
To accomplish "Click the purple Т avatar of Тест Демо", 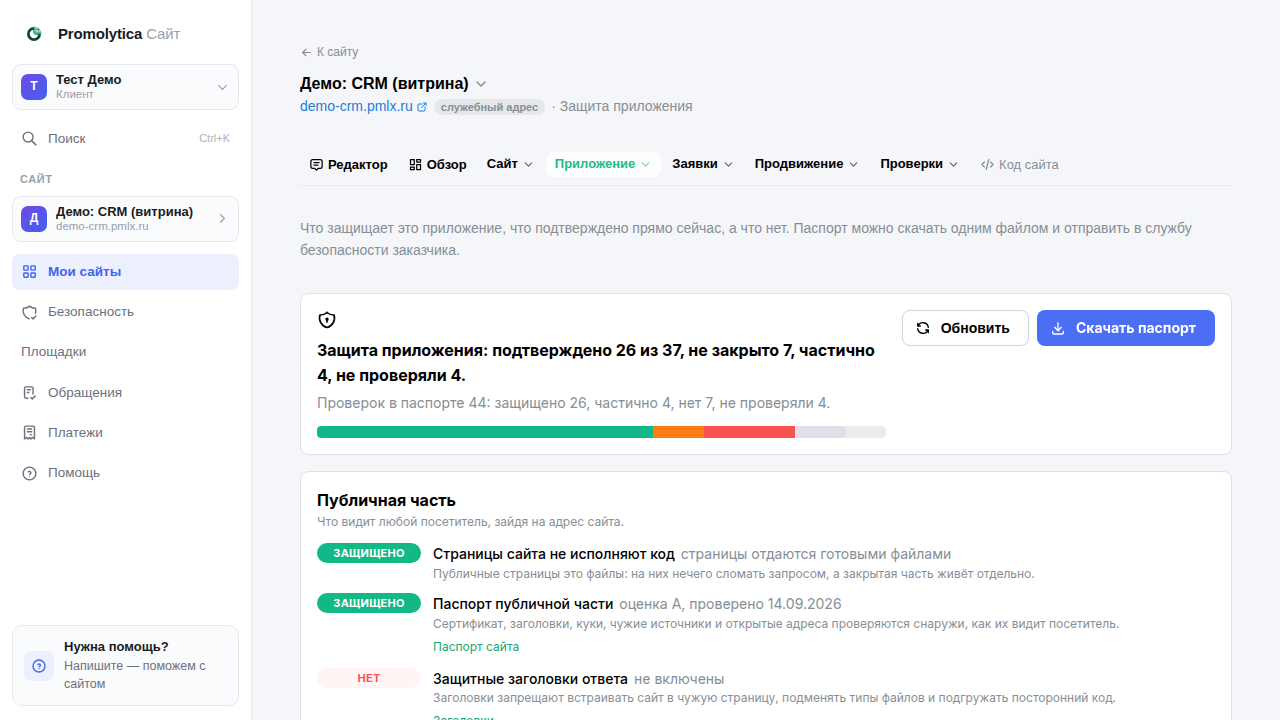I will tap(34, 87).
